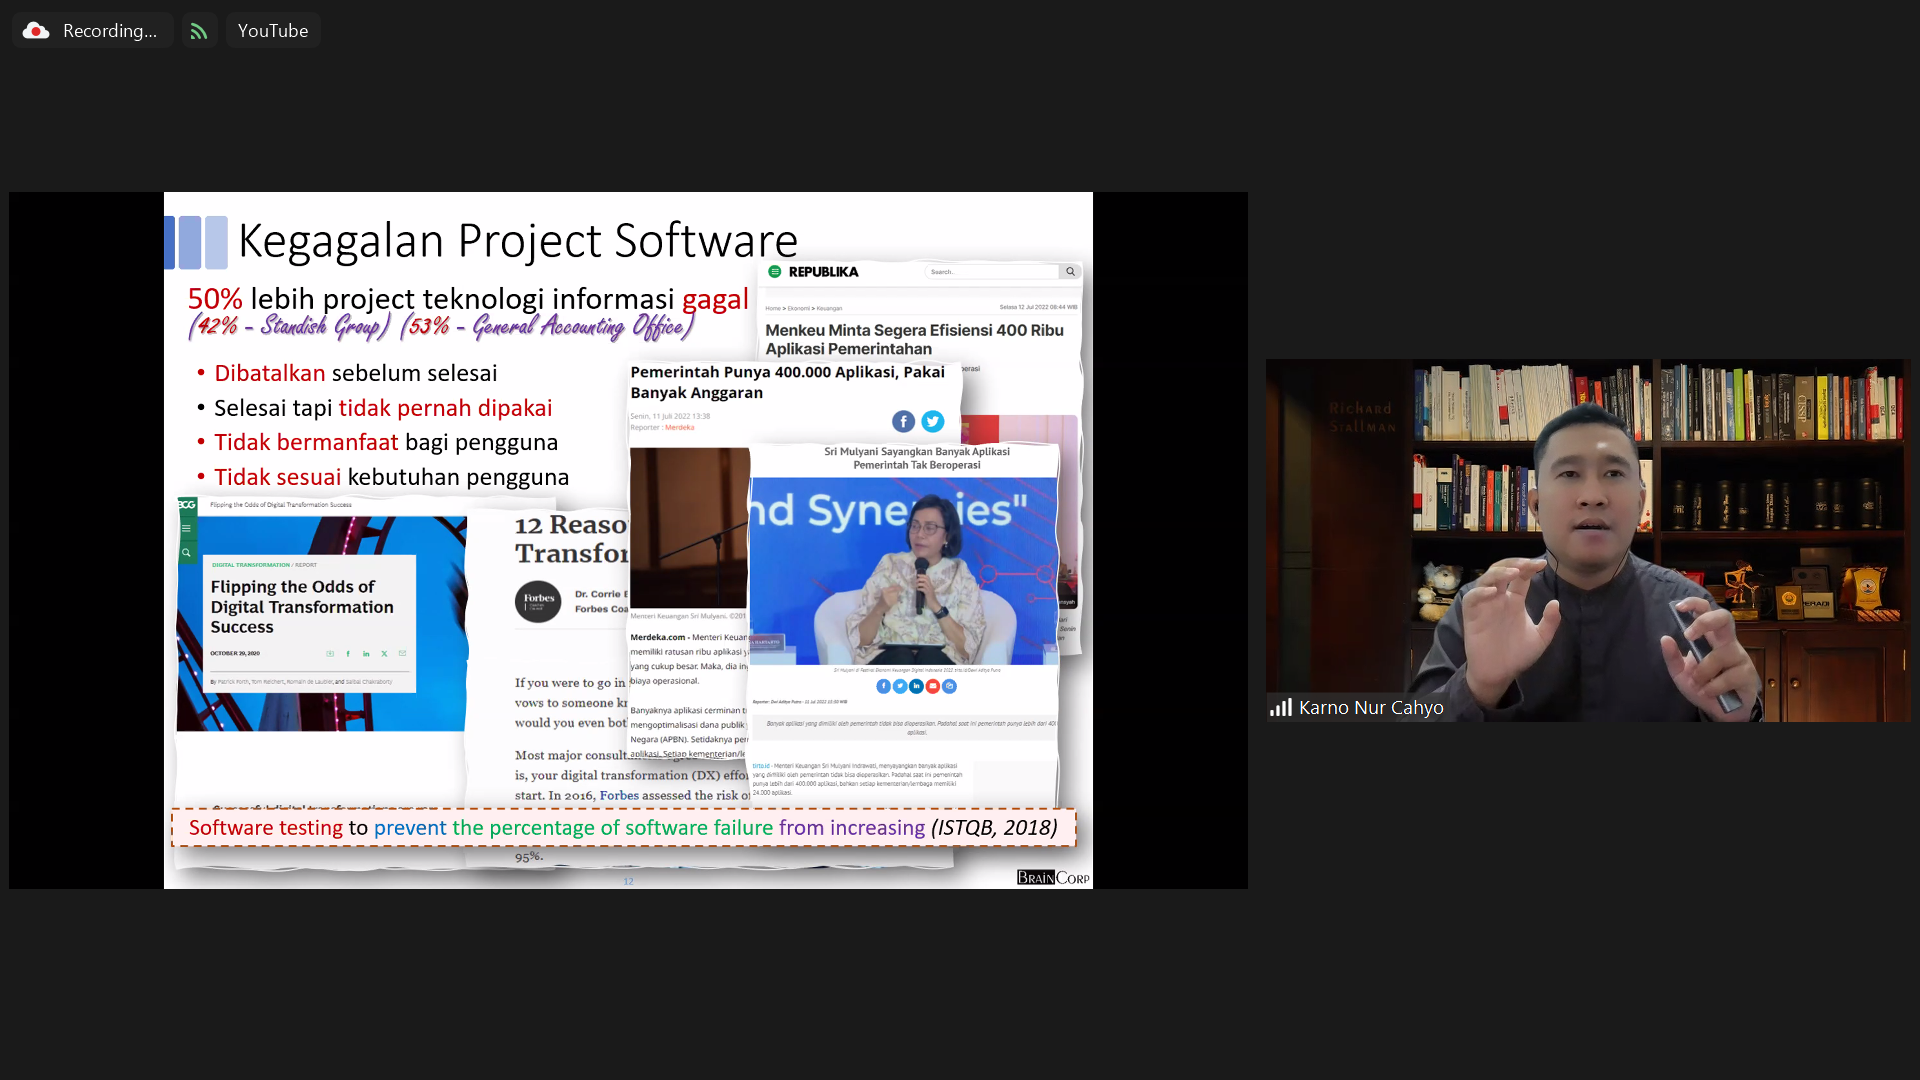Click the Home breadcrumb on the Republika page

pos(772,308)
